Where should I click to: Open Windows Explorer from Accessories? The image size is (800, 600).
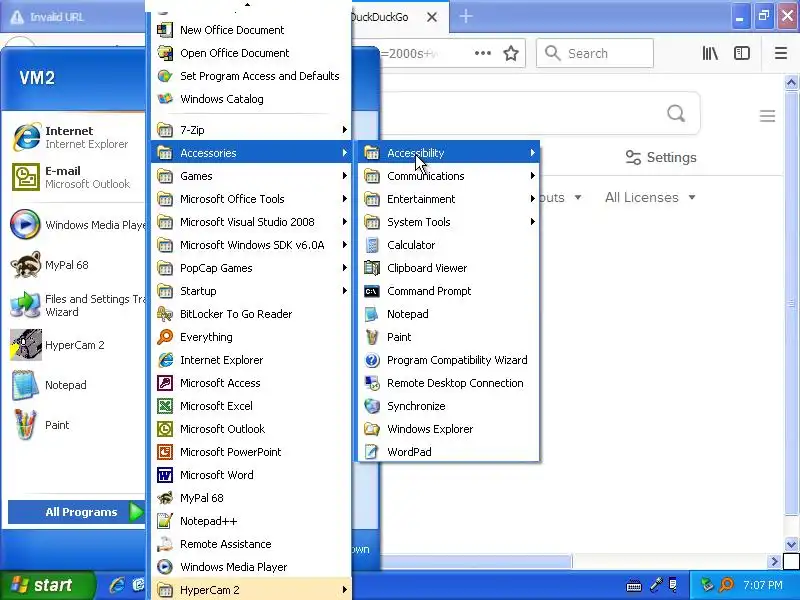pyautogui.click(x=448, y=429)
